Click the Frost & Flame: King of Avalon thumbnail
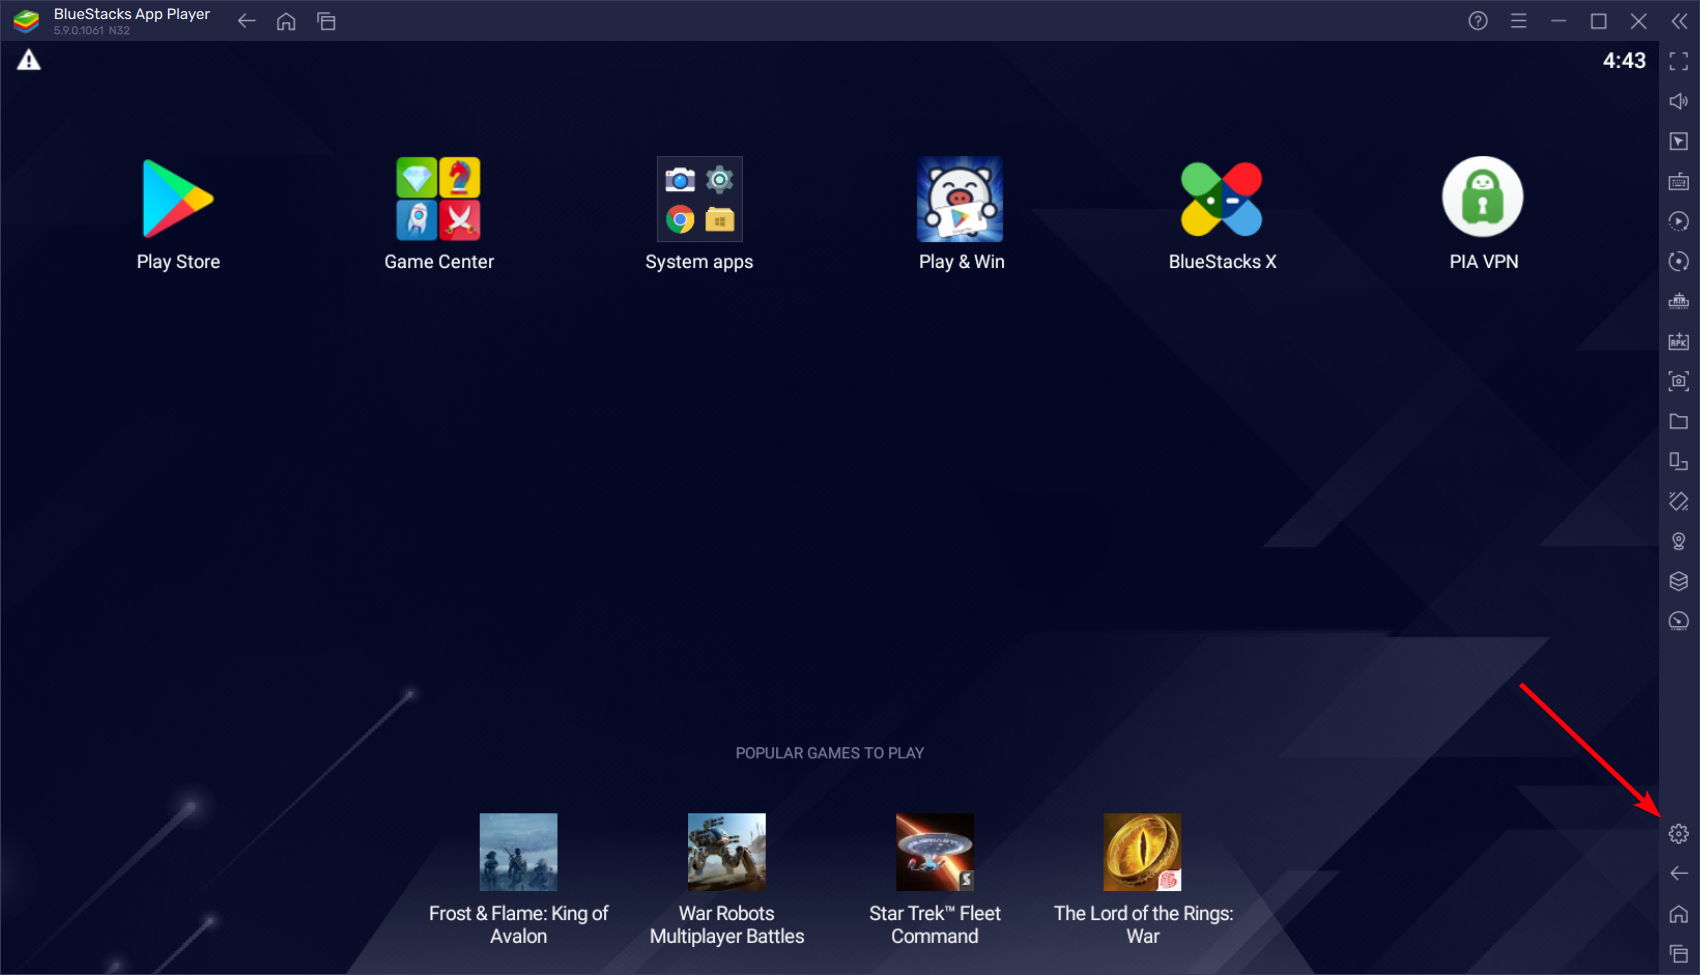 (518, 852)
